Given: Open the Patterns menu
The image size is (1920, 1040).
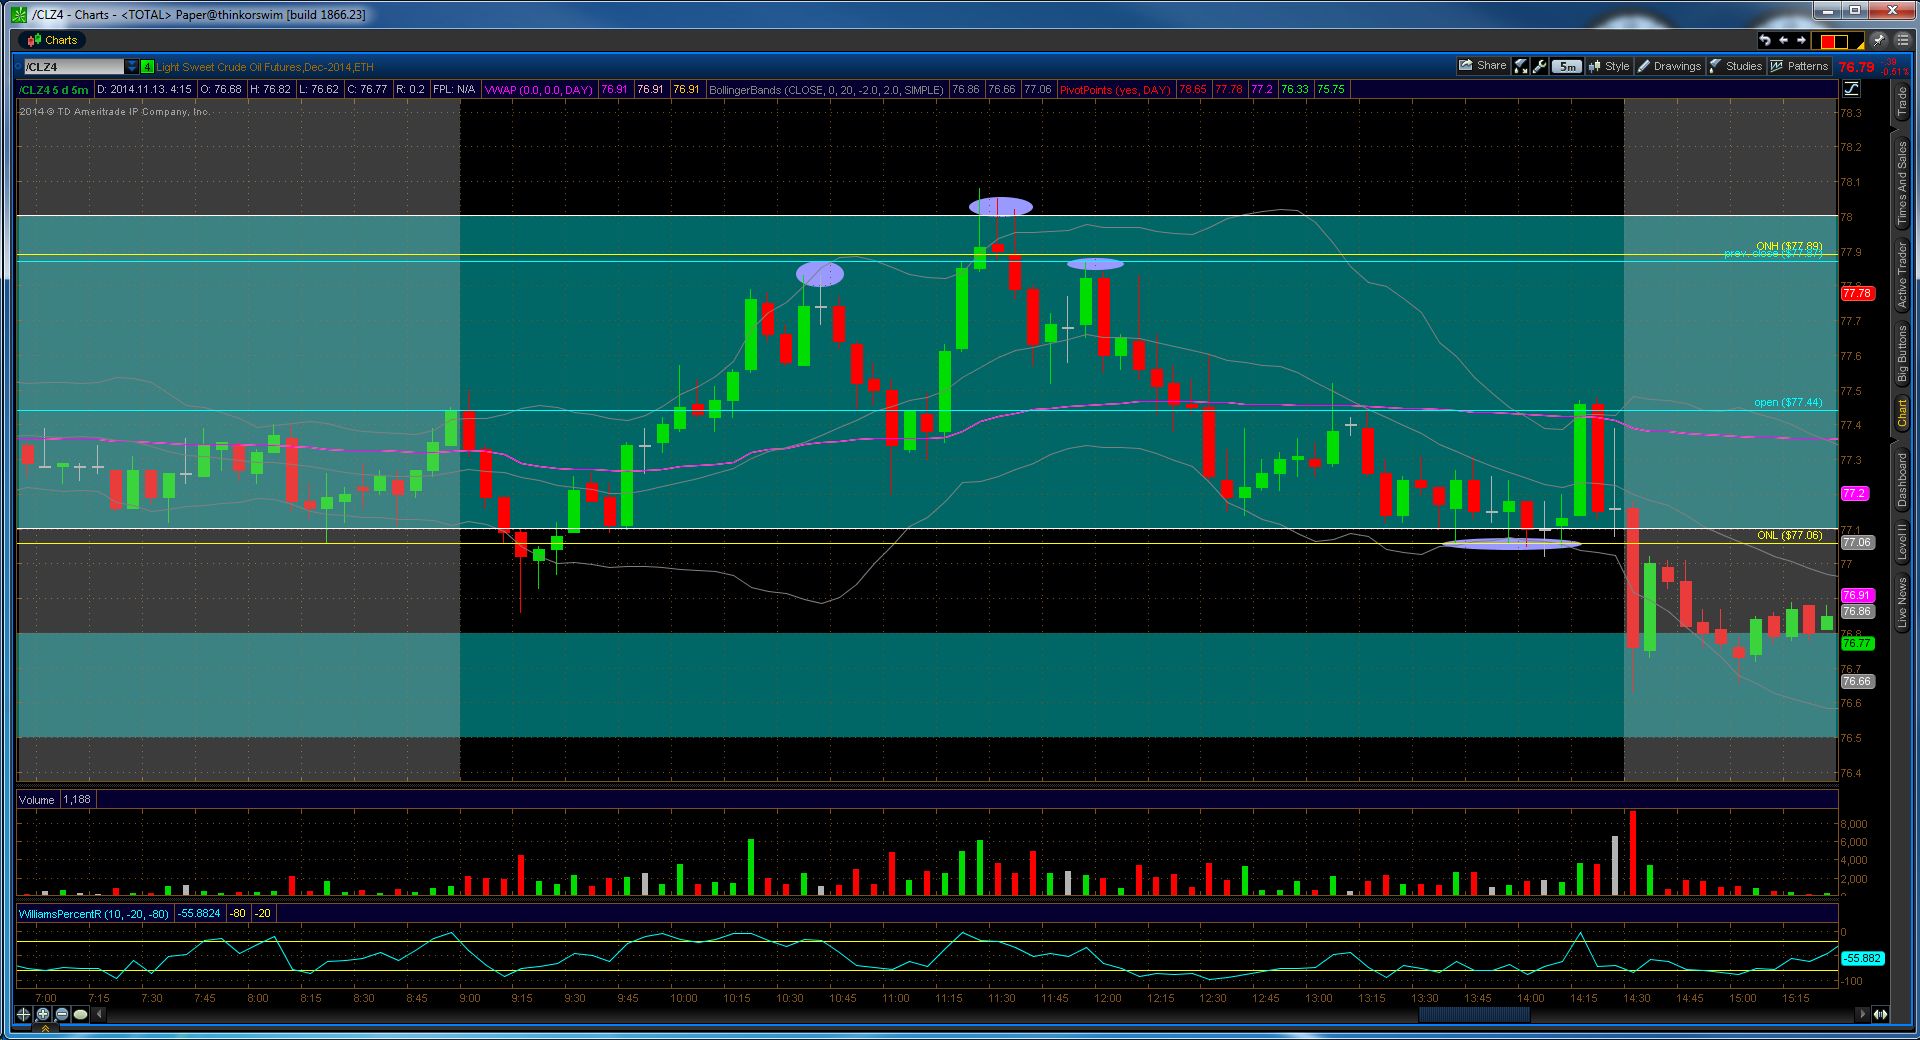Looking at the screenshot, I should coord(1799,66).
